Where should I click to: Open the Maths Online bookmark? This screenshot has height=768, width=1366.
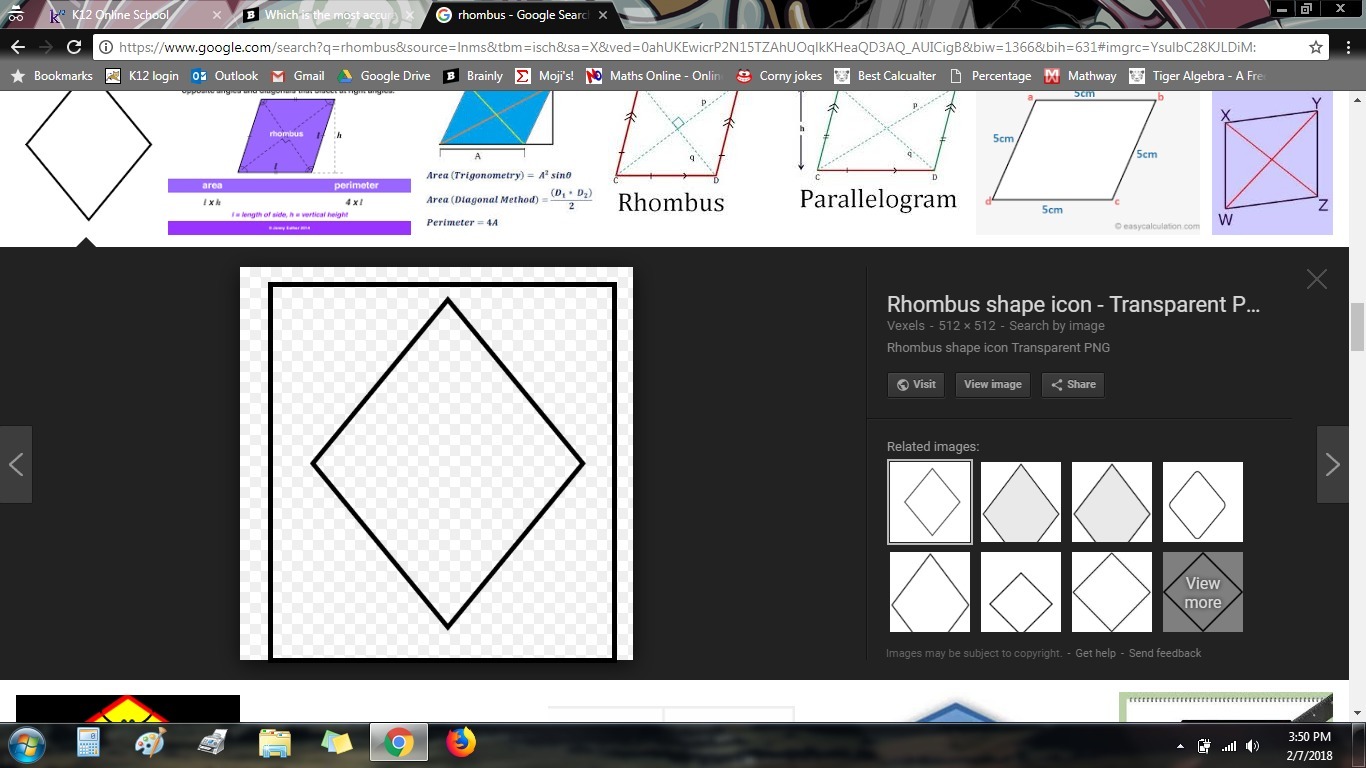tap(654, 76)
